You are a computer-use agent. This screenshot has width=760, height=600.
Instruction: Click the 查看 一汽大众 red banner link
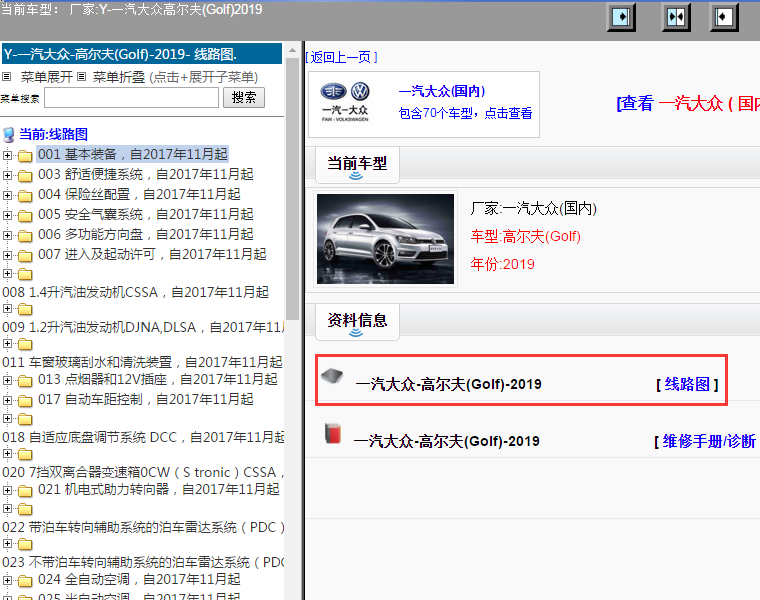(x=687, y=103)
